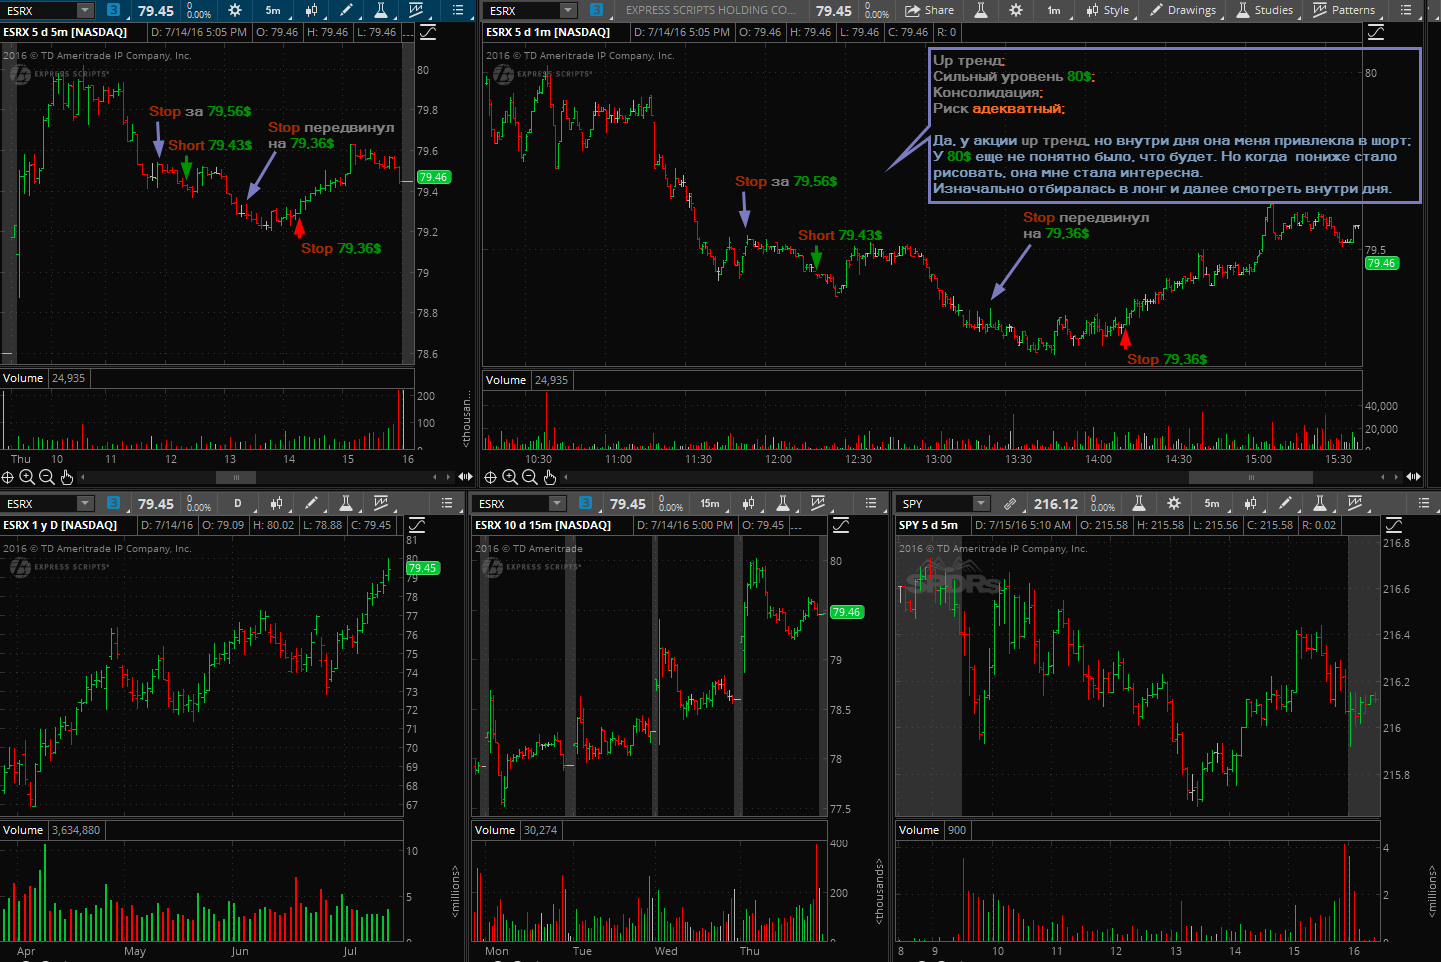Click Volume label in SPY panel
This screenshot has width=1441, height=962.
pos(918,830)
